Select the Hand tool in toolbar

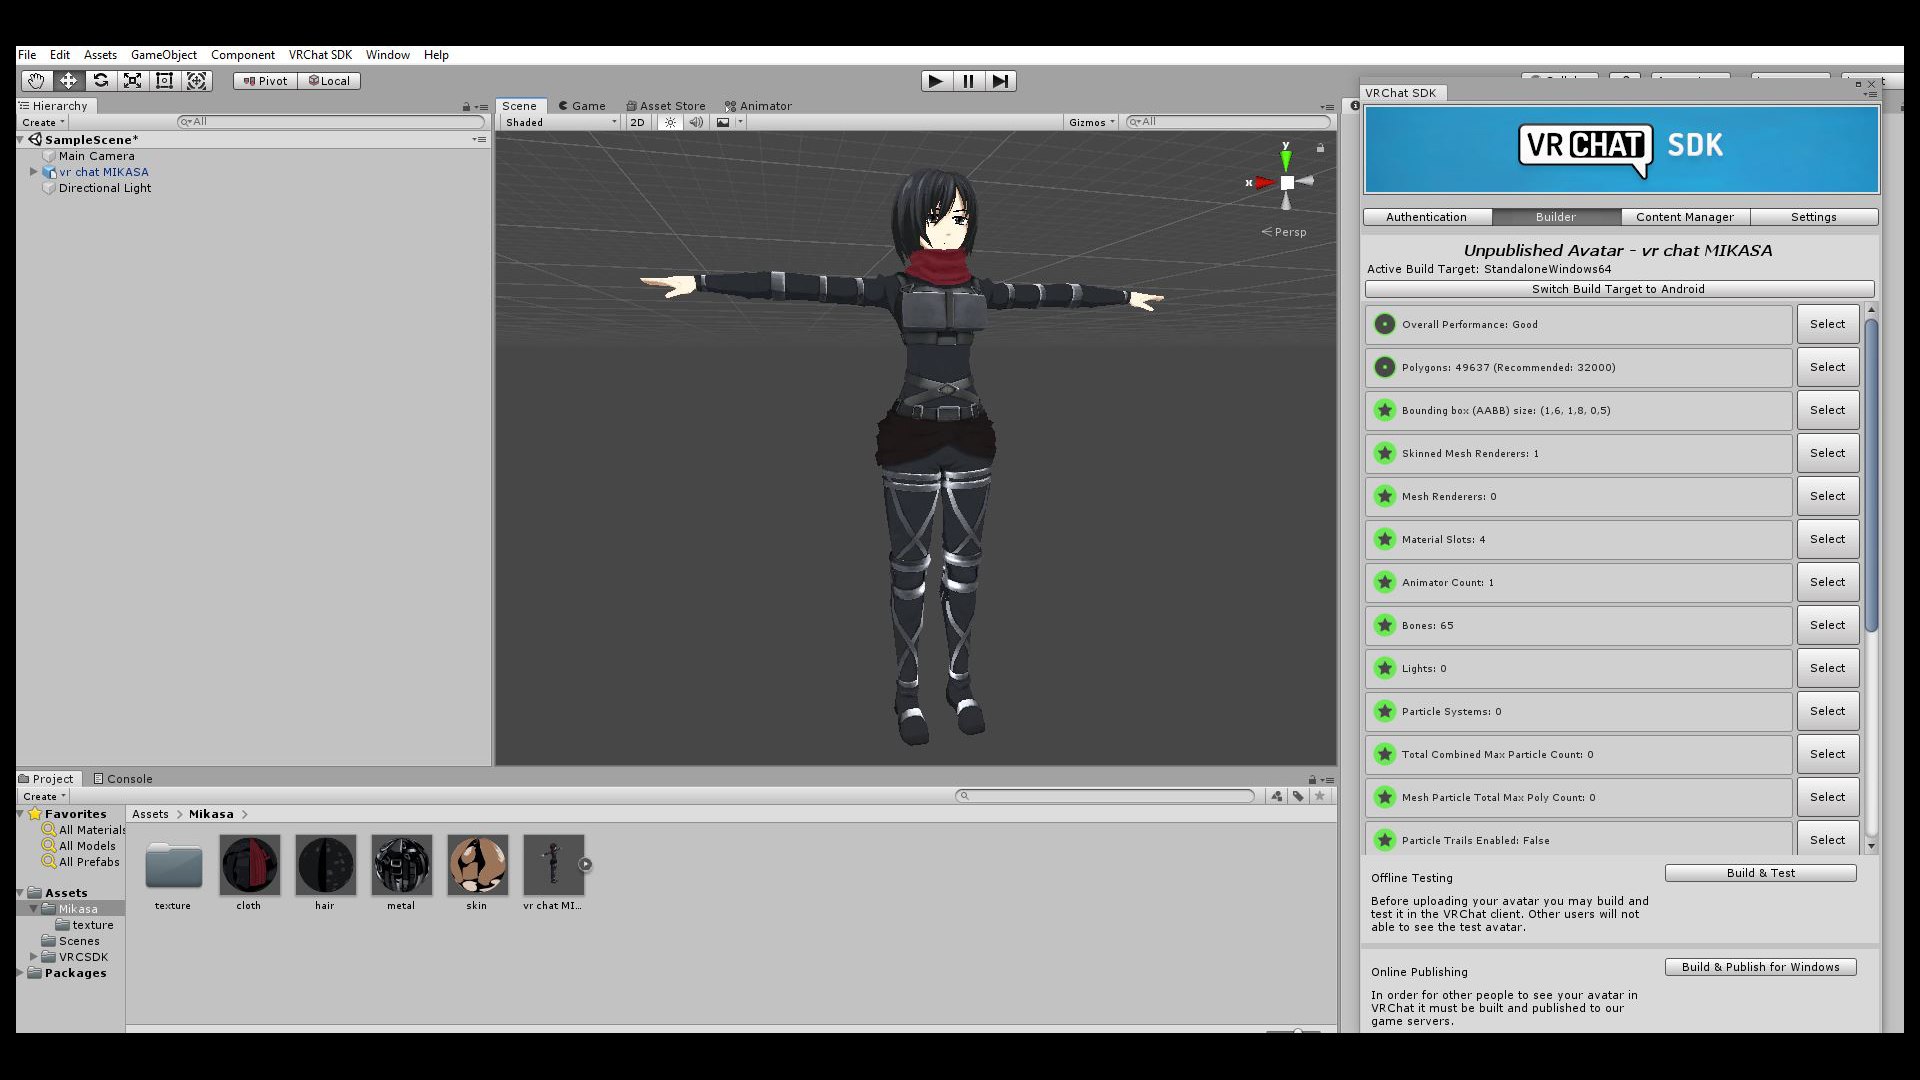(36, 81)
